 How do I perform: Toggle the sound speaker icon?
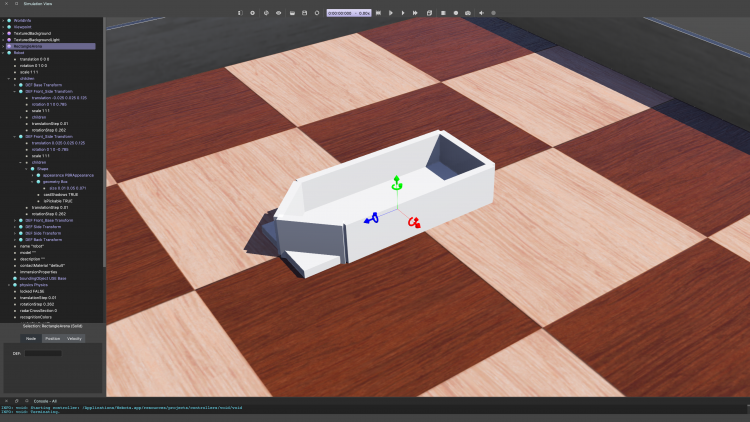pos(481,13)
